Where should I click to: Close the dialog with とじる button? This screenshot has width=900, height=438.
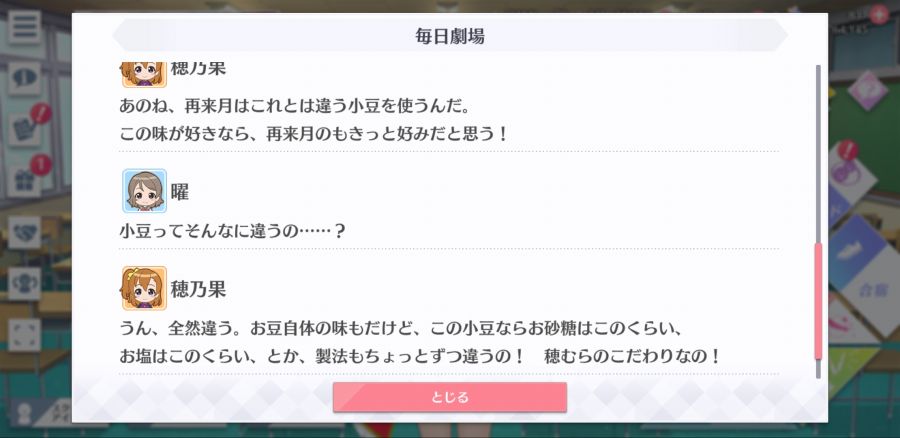tap(449, 397)
